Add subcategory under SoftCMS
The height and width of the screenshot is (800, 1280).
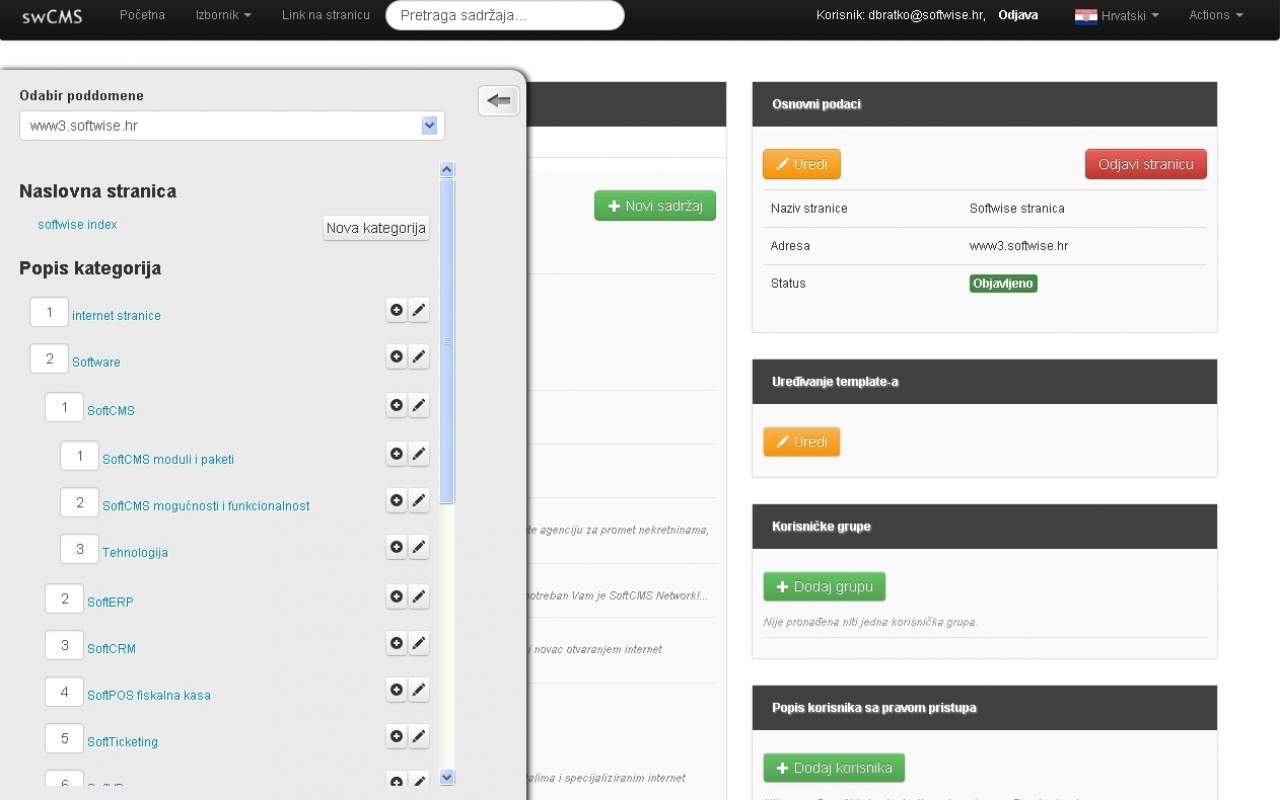click(x=397, y=405)
